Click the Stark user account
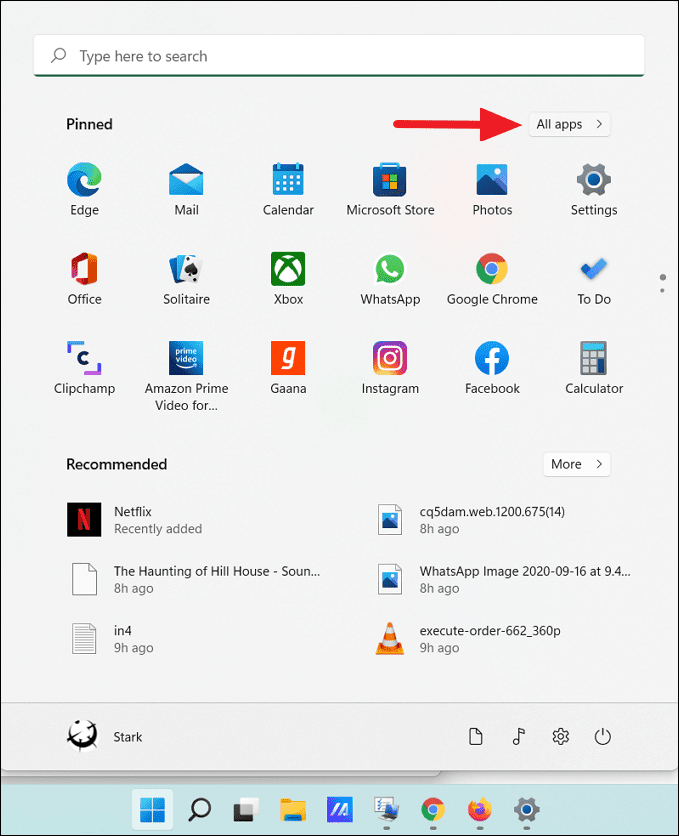679x836 pixels. pyautogui.click(x=106, y=737)
